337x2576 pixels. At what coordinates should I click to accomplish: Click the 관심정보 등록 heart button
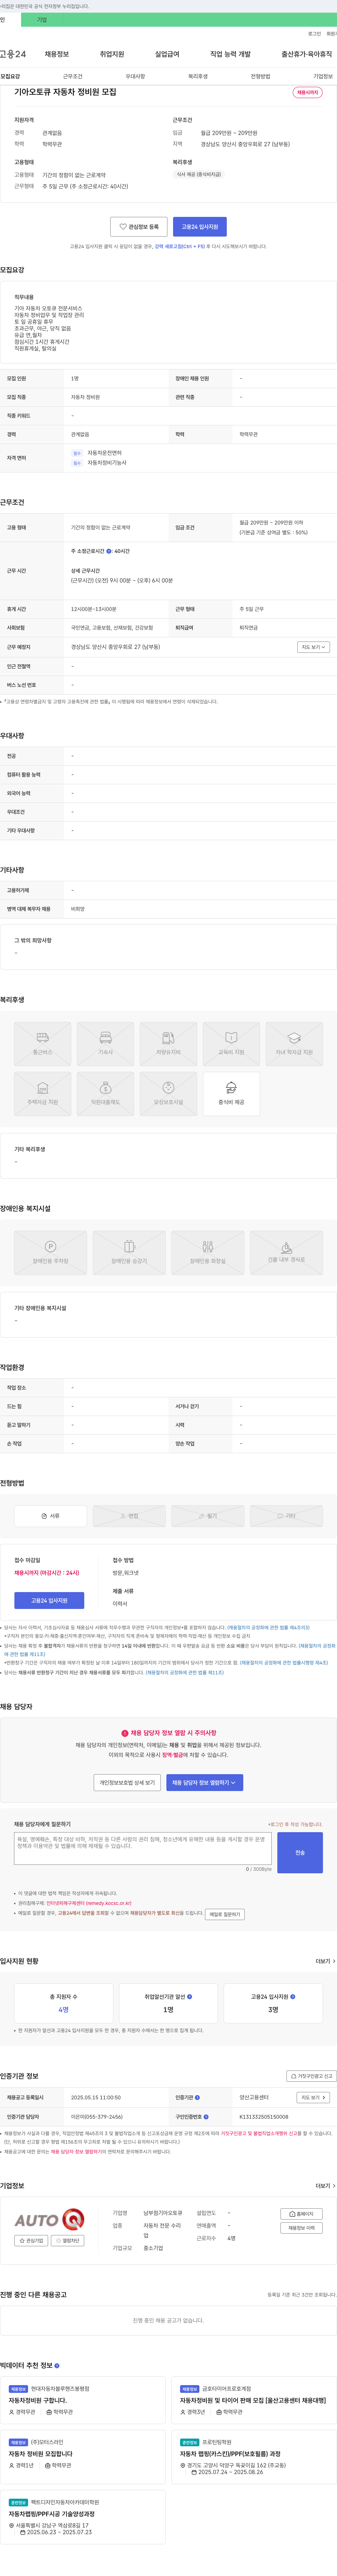coord(139,227)
